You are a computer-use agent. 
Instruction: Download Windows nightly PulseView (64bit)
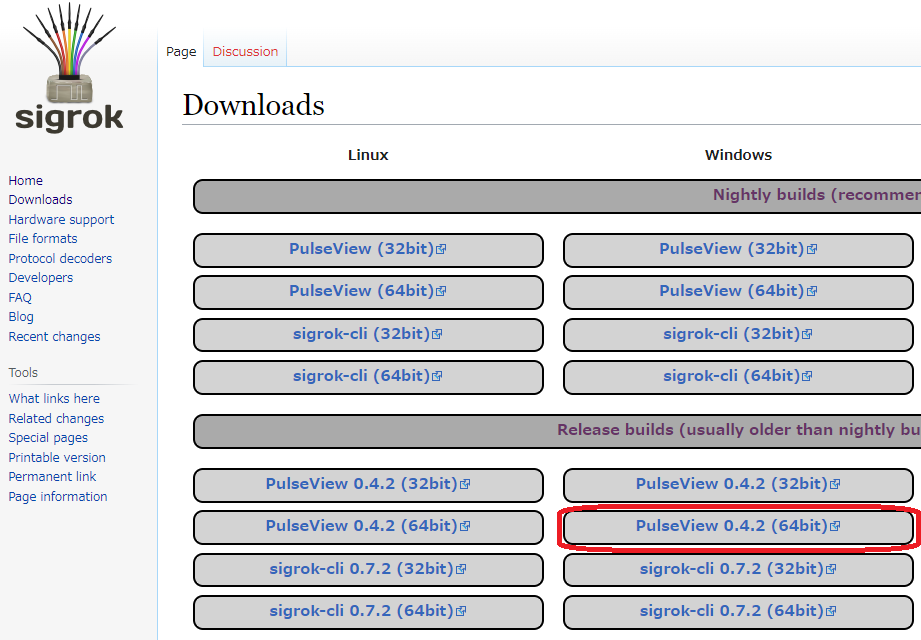738,291
